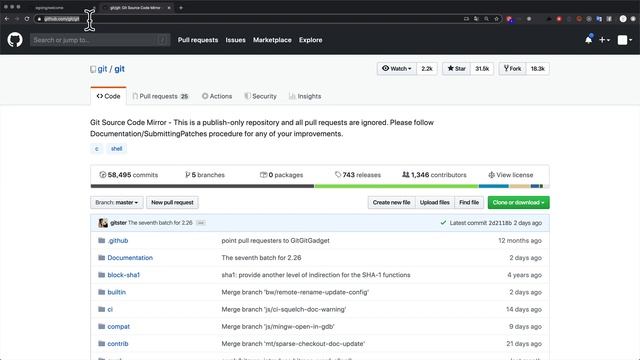The height and width of the screenshot is (360, 640).
Task: Click the dark gray language bar segment
Action: tap(202, 186)
